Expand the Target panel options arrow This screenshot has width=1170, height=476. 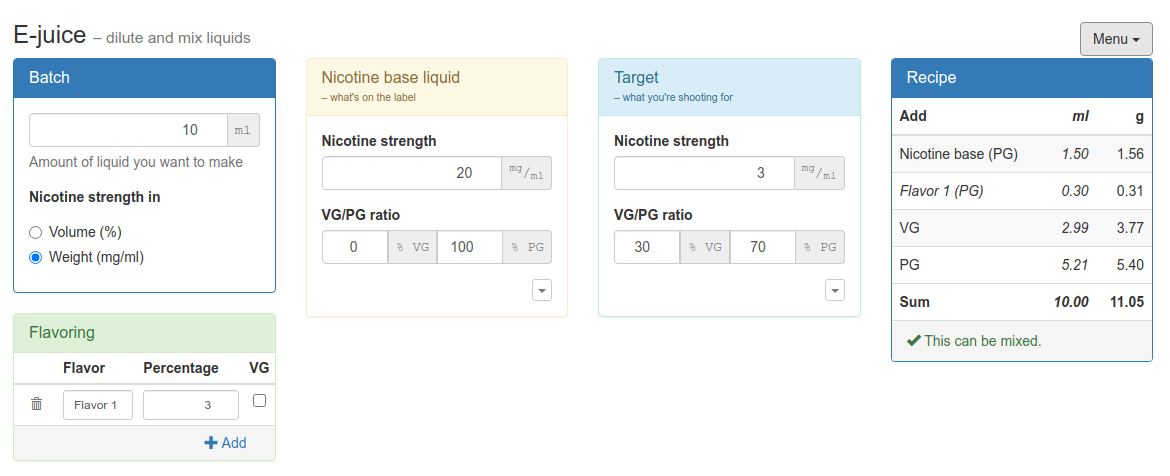[x=834, y=290]
